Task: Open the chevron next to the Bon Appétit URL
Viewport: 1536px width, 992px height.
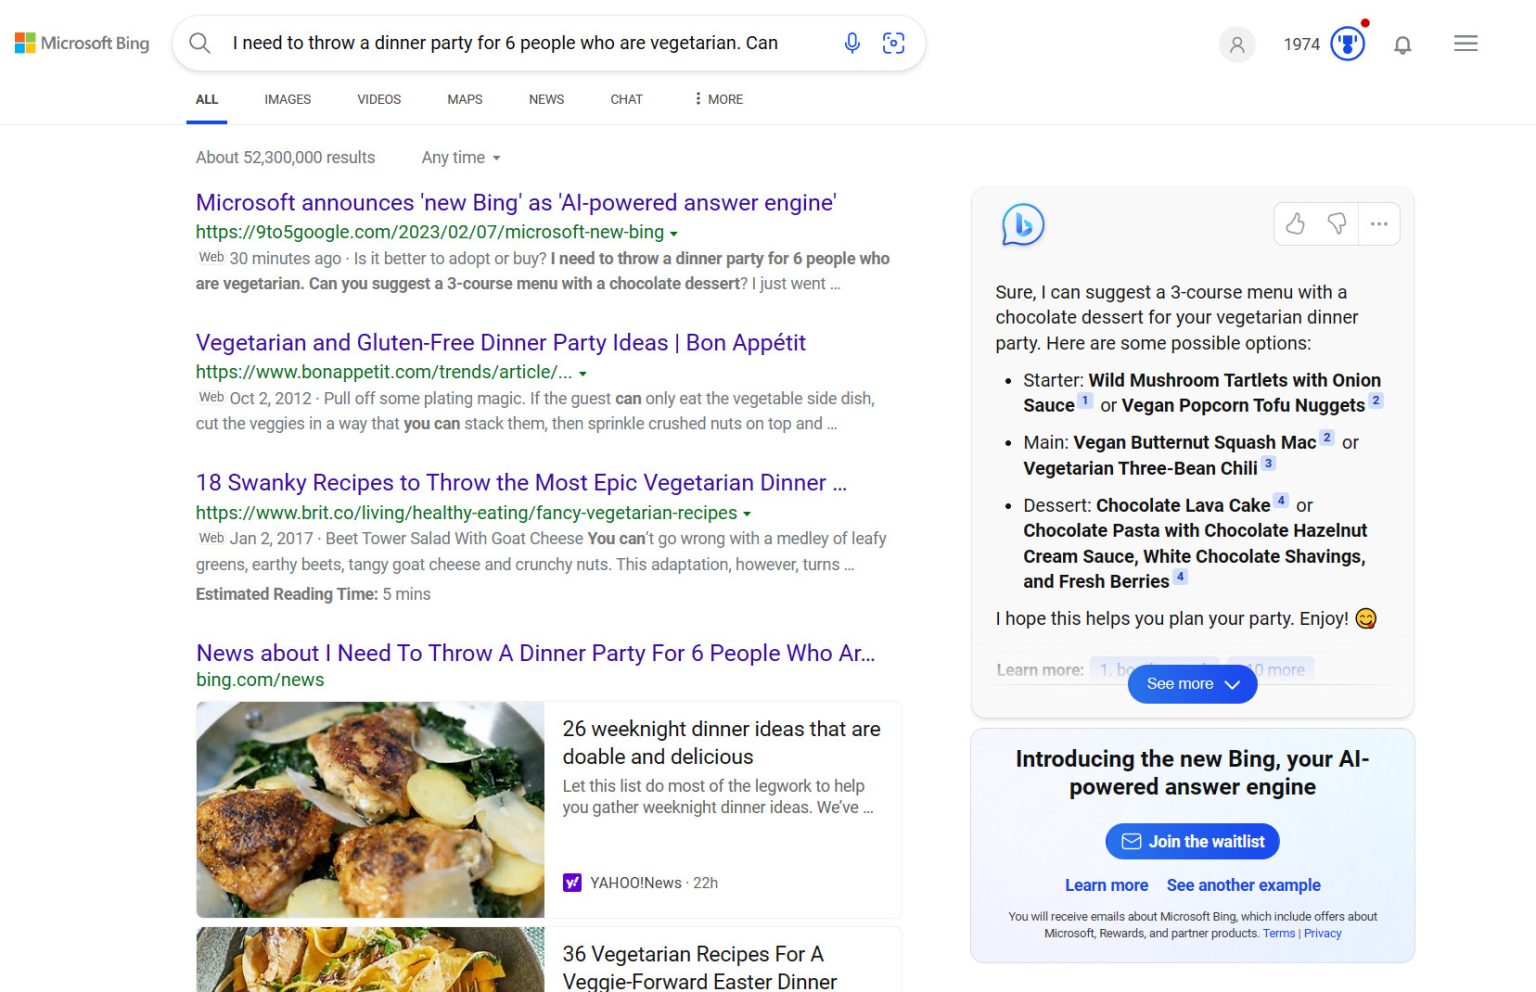Action: click(x=583, y=372)
